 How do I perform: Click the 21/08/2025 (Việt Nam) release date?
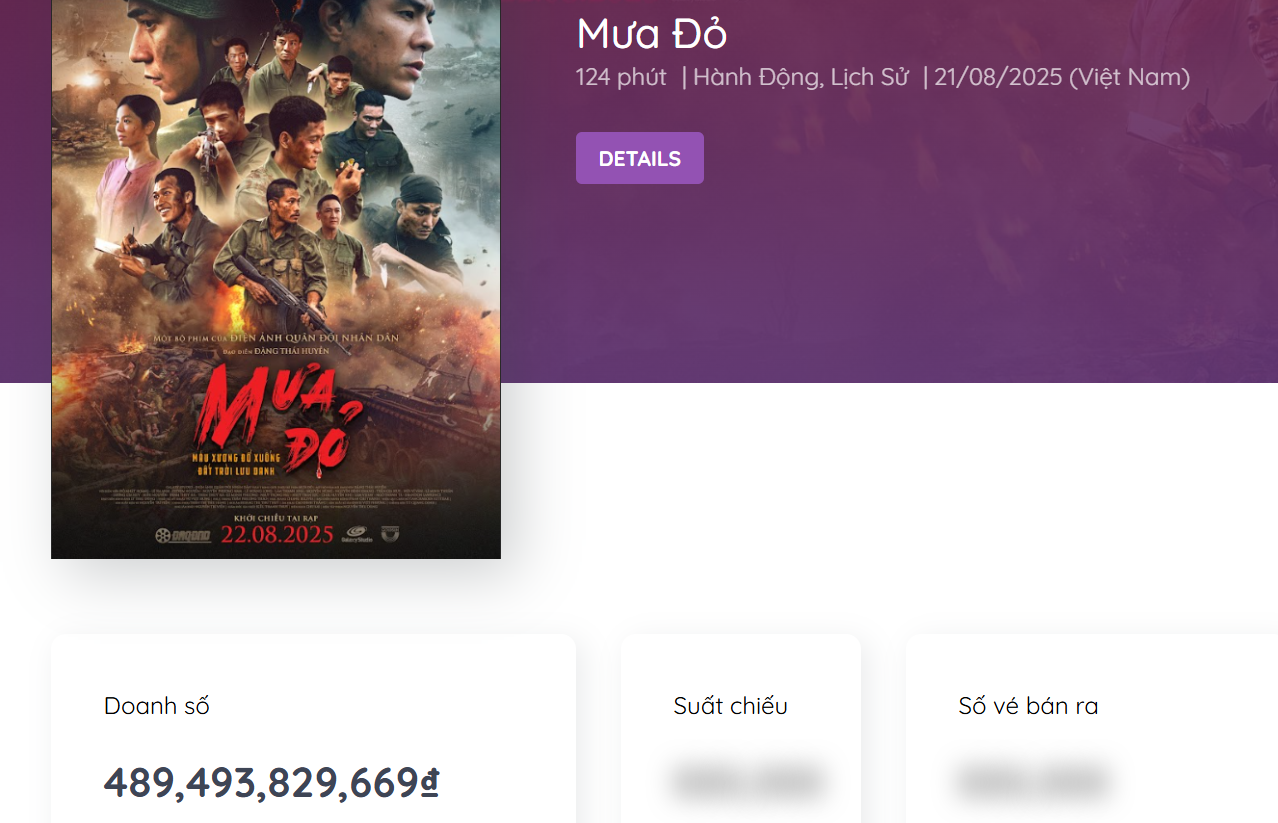coord(1062,77)
